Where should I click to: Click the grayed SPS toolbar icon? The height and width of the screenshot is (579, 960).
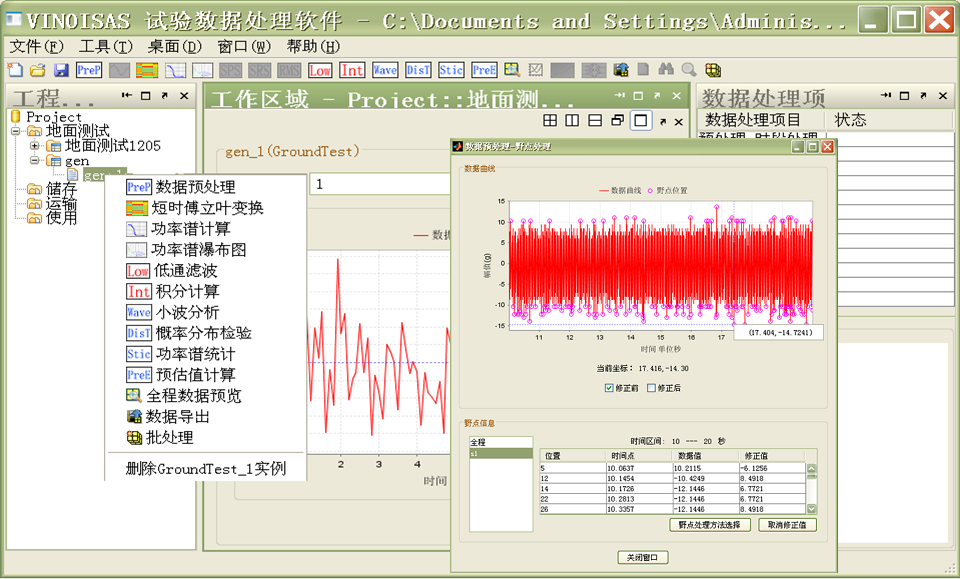pyautogui.click(x=230, y=70)
